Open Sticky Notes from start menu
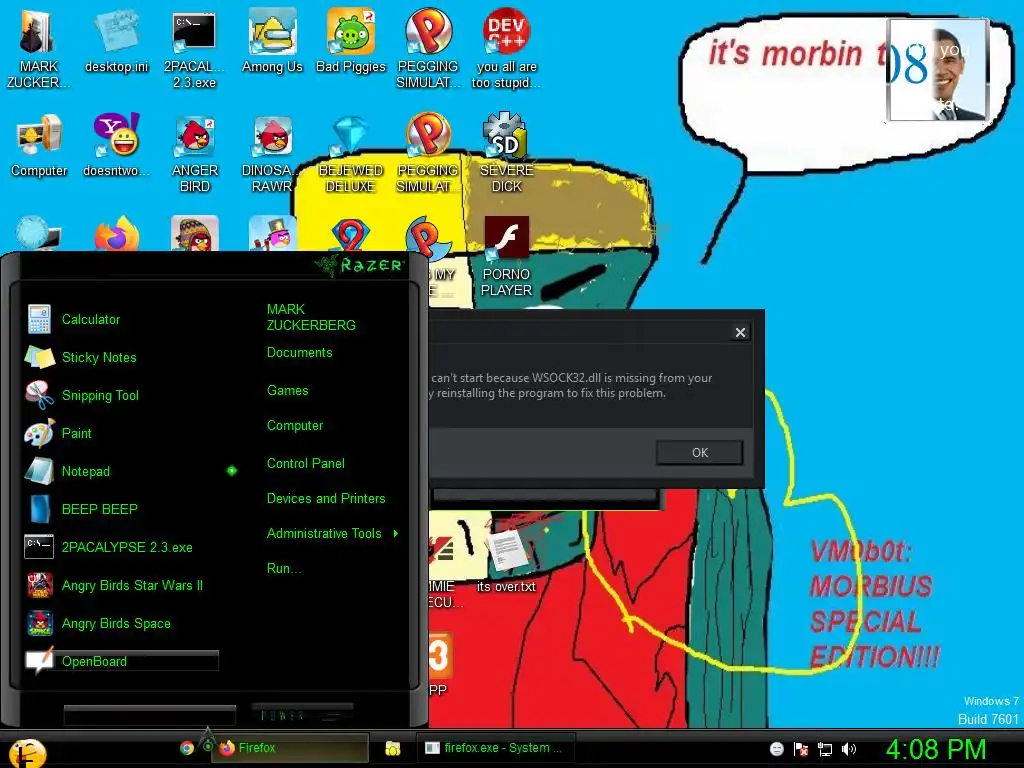The width and height of the screenshot is (1024, 768). [99, 357]
